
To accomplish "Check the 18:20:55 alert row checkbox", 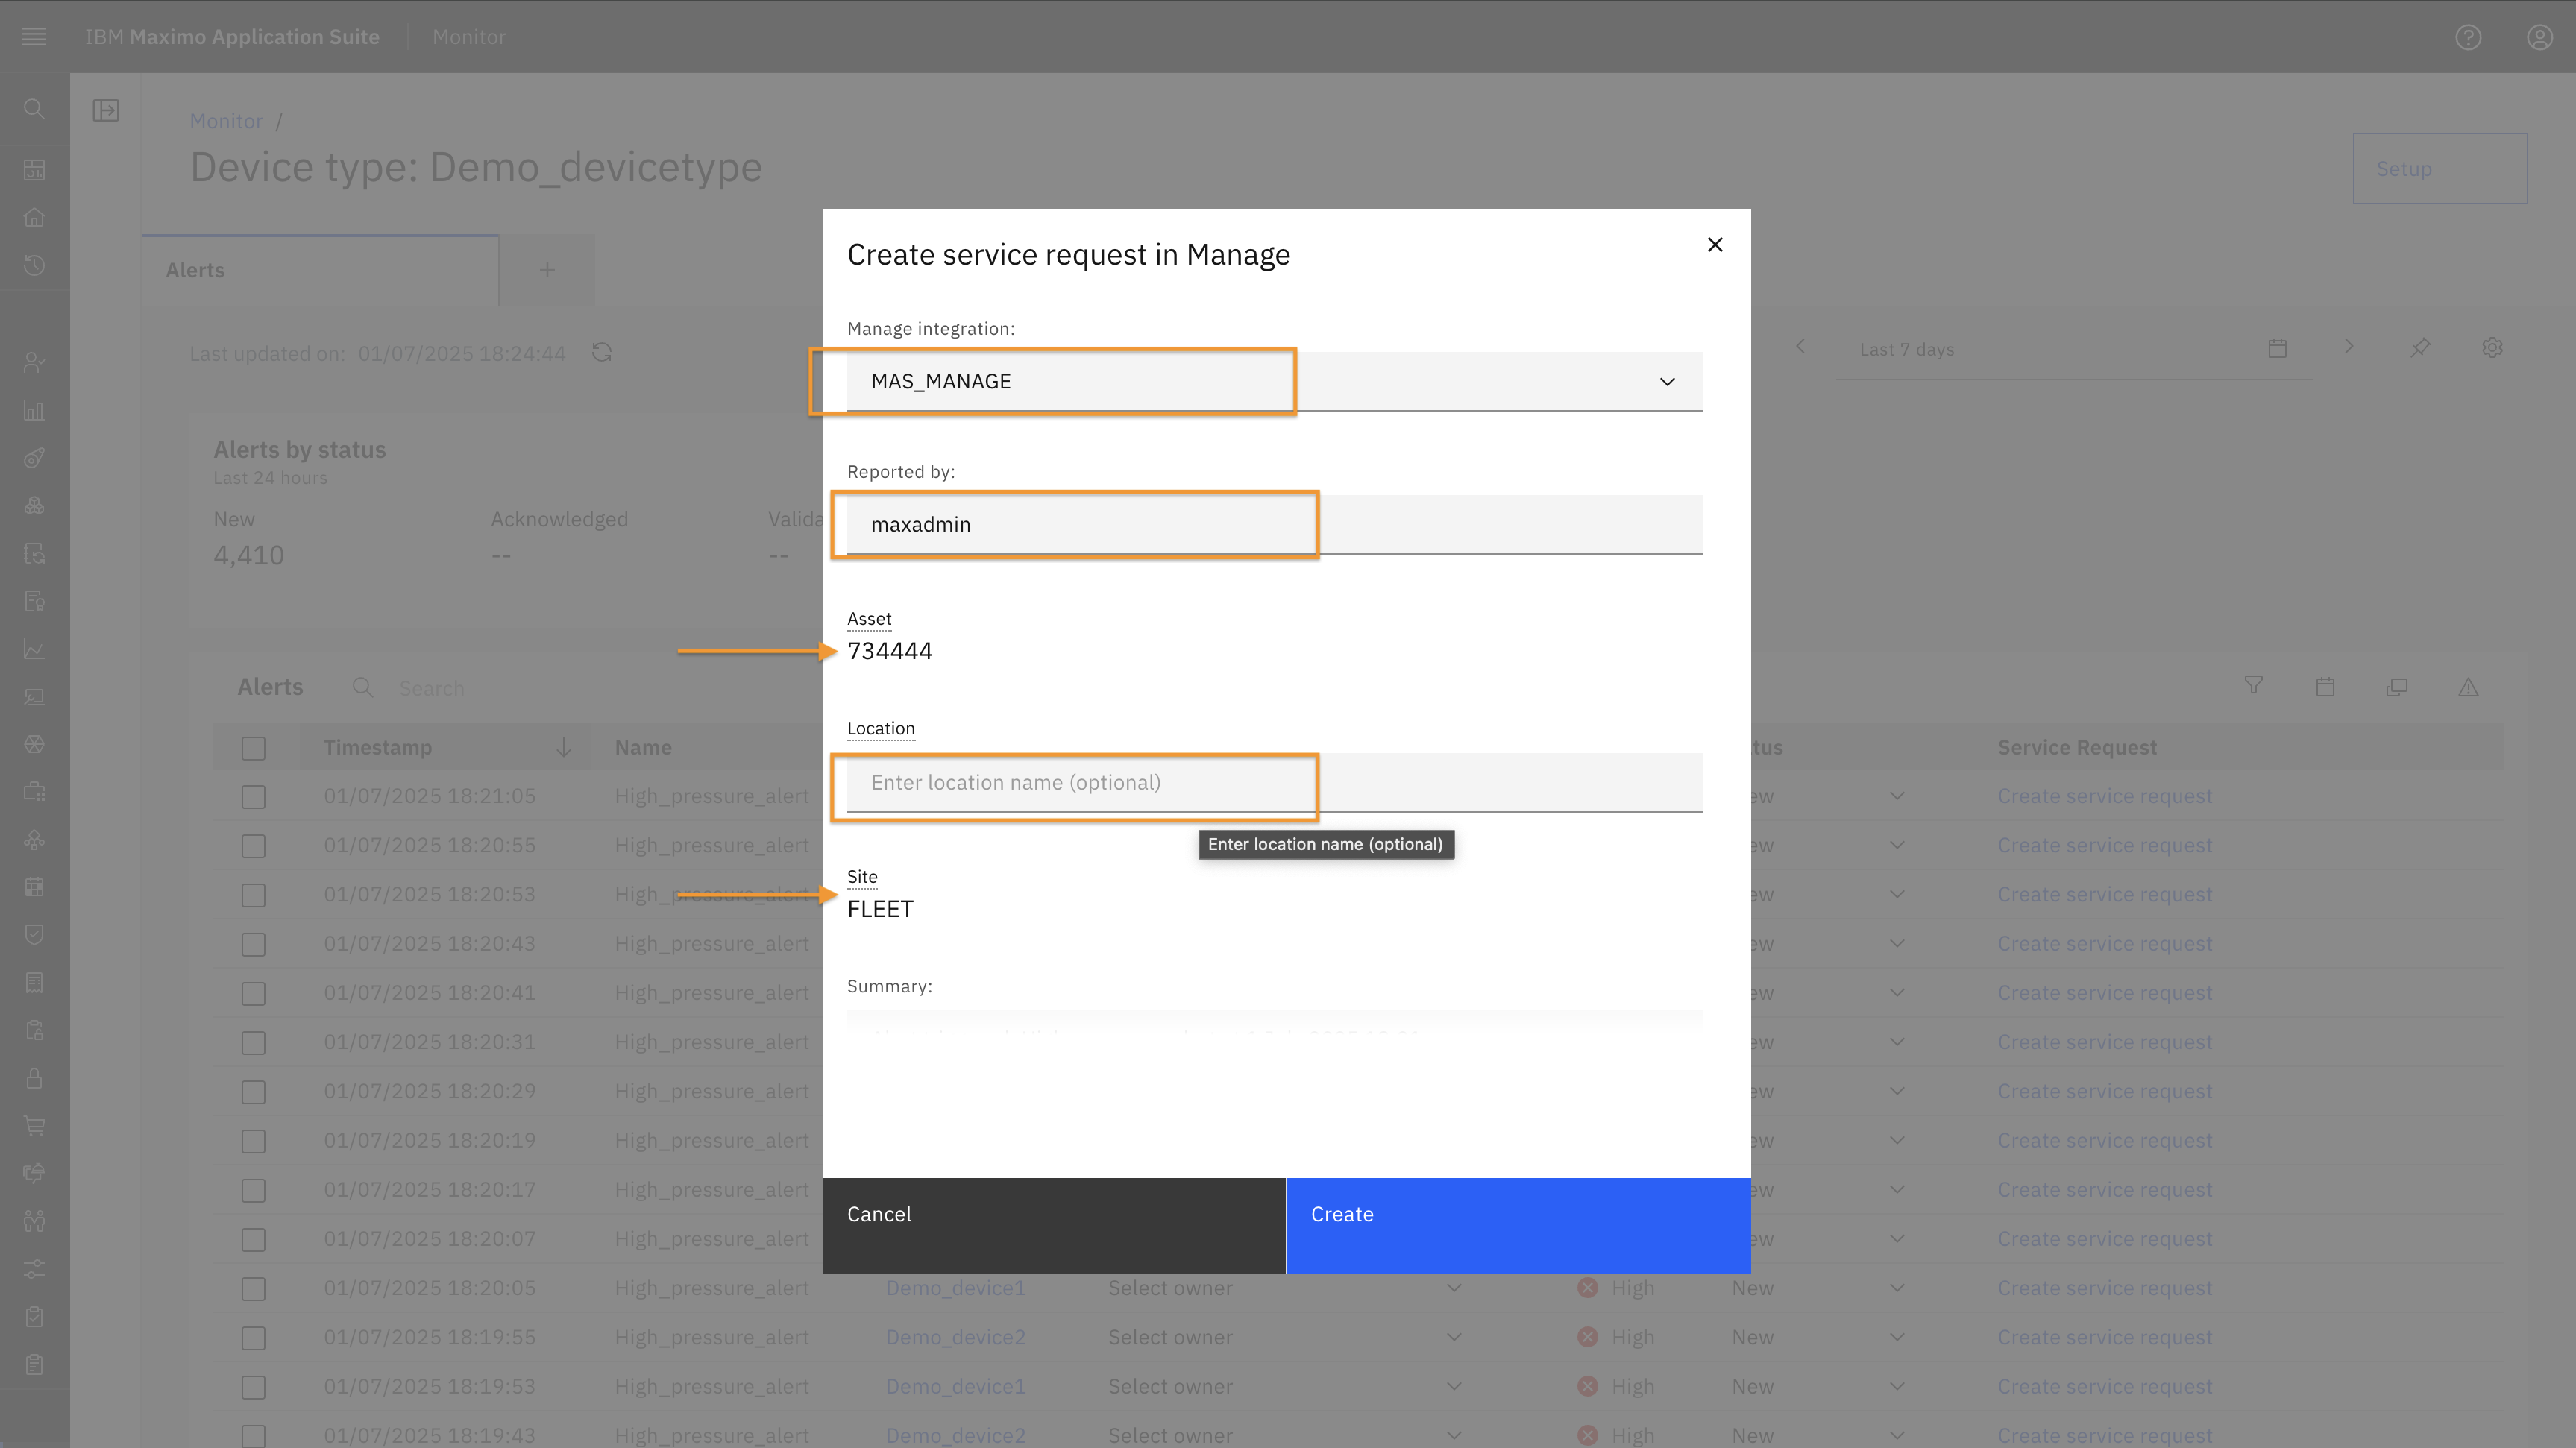I will tap(253, 846).
